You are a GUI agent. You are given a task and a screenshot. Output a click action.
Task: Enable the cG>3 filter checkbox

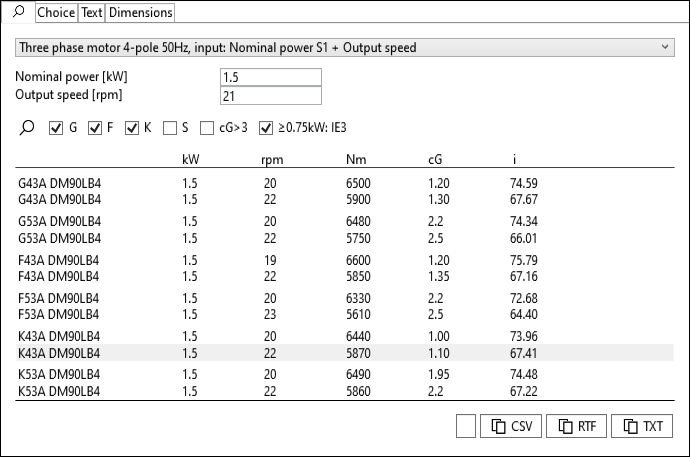(206, 128)
